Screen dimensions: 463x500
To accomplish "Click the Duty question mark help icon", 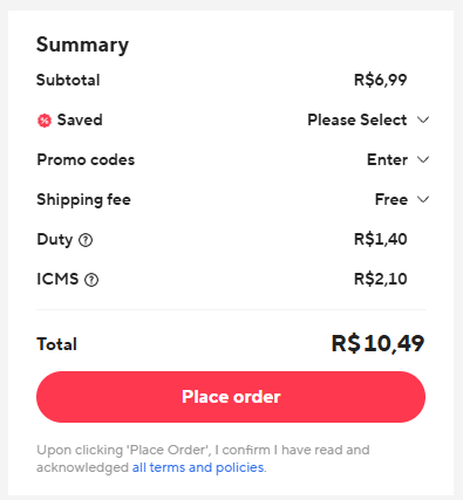I will [86, 240].
